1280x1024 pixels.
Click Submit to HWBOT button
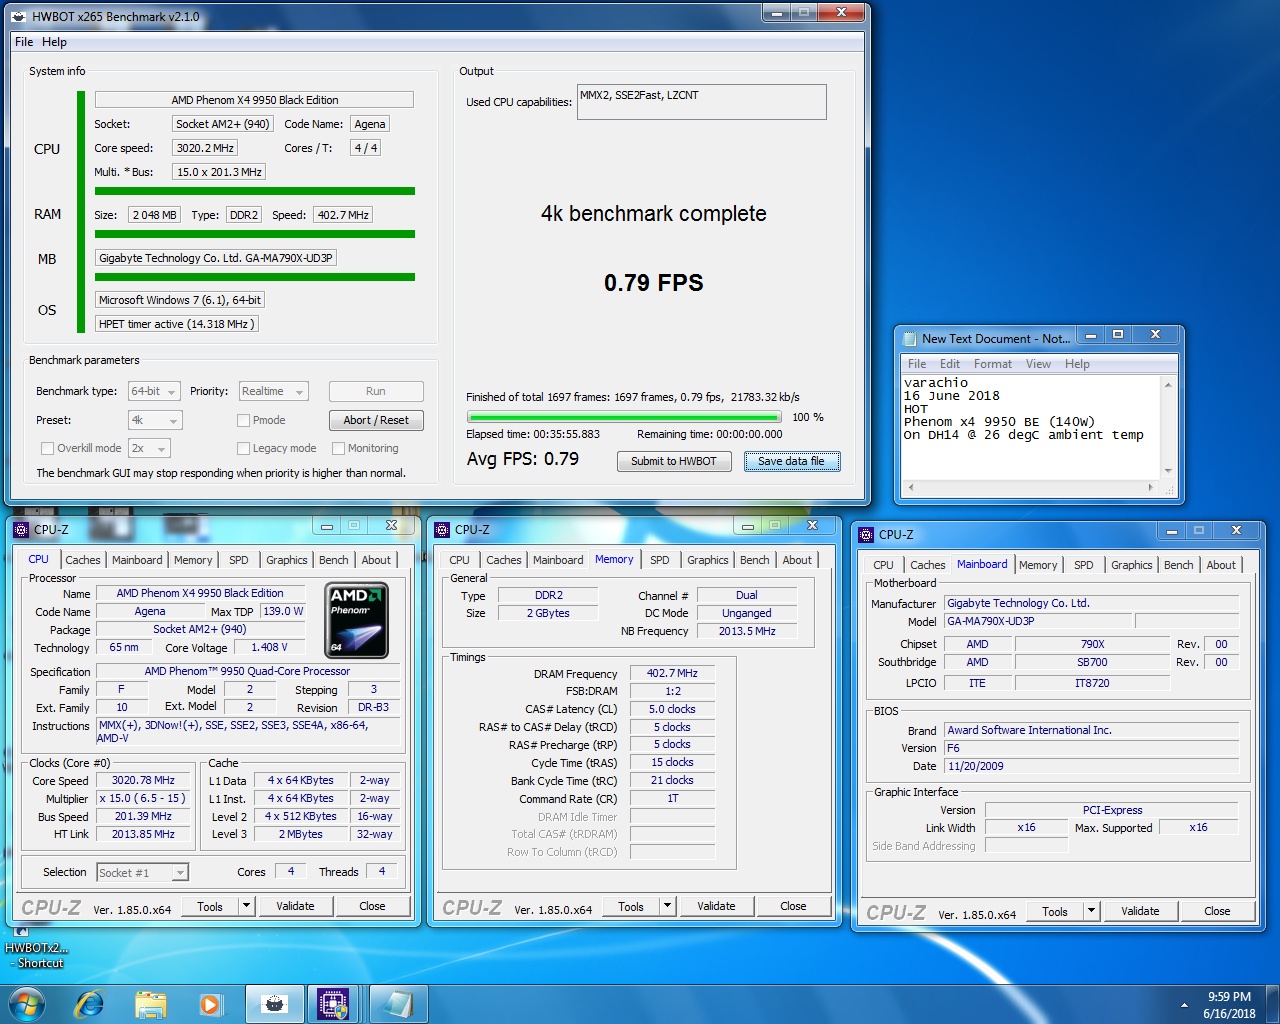pyautogui.click(x=674, y=461)
